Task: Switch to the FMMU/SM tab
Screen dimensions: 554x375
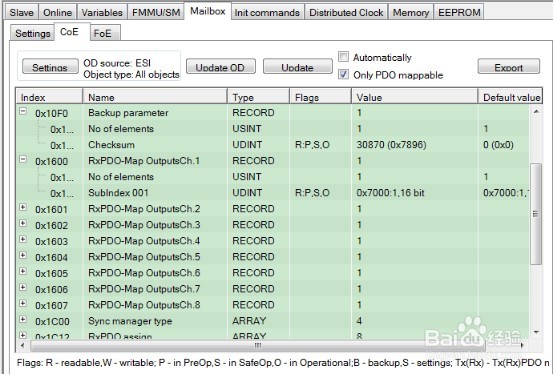Action: pos(156,12)
